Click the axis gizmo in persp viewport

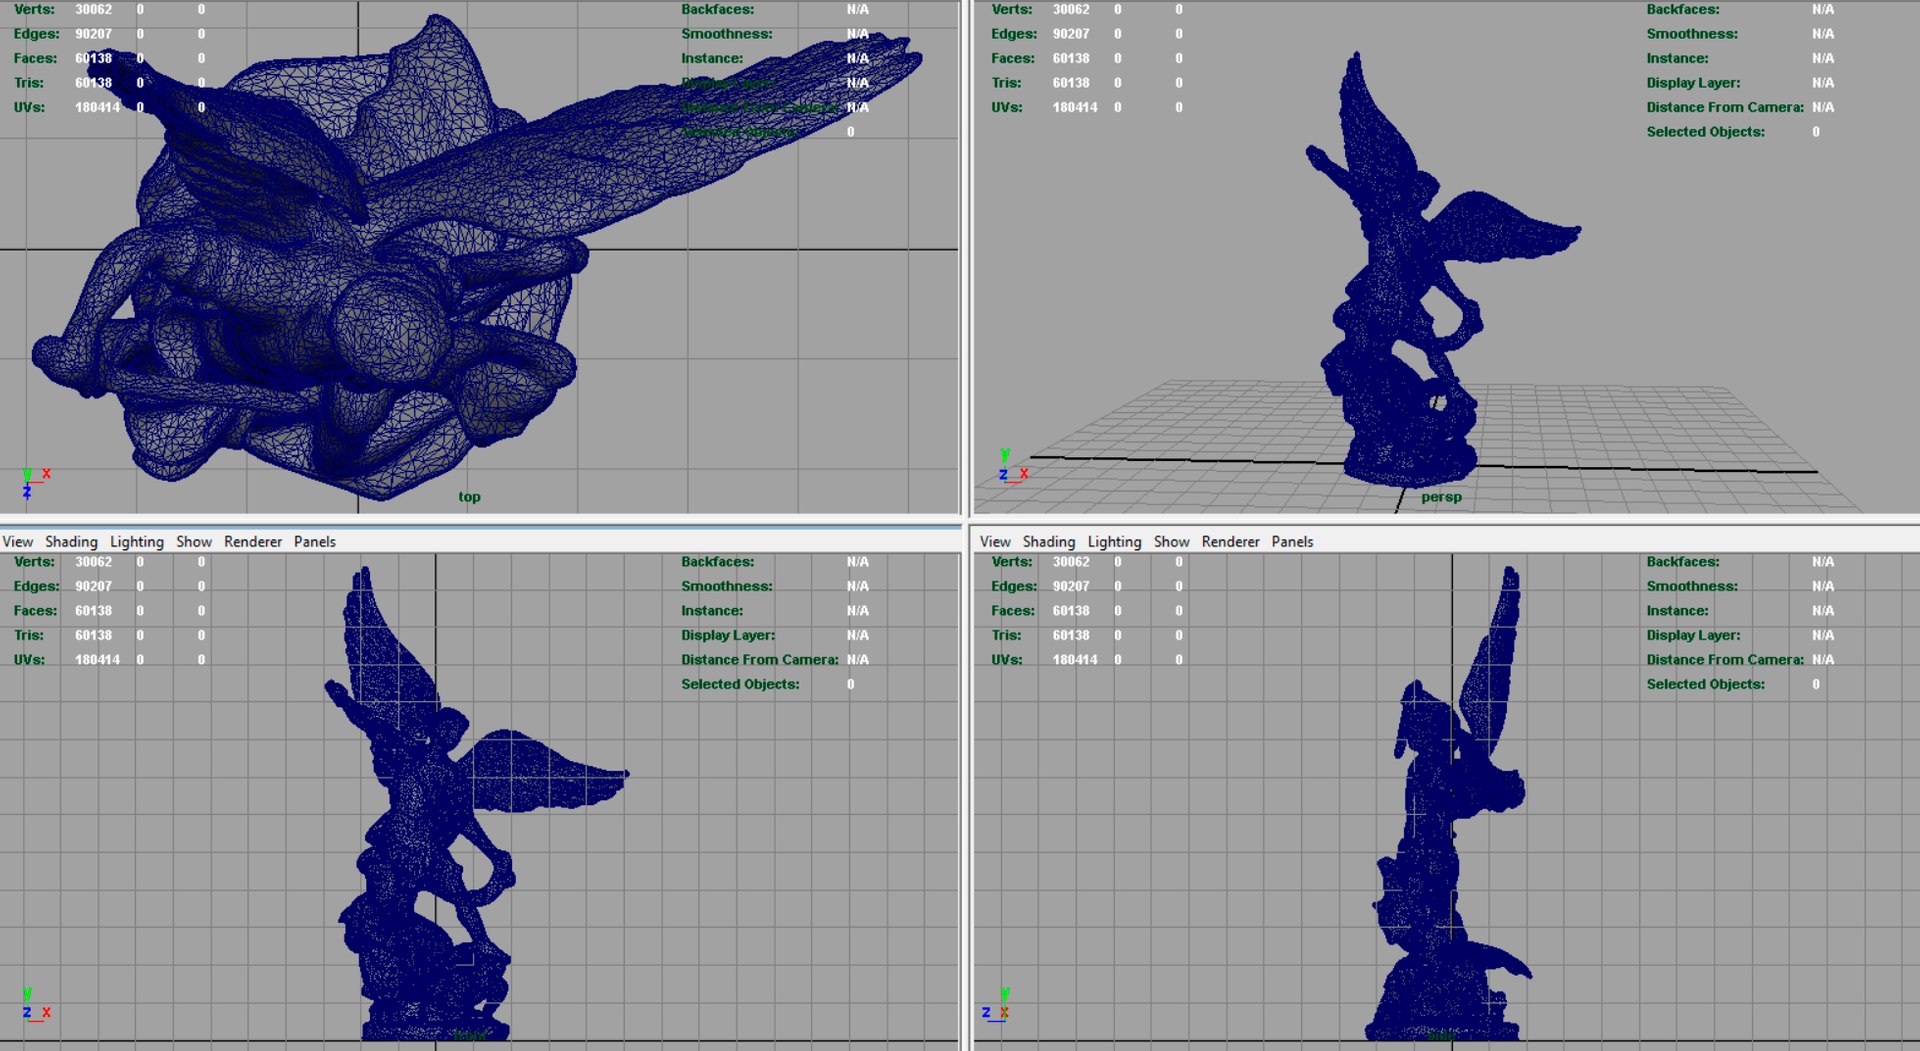click(x=1013, y=468)
